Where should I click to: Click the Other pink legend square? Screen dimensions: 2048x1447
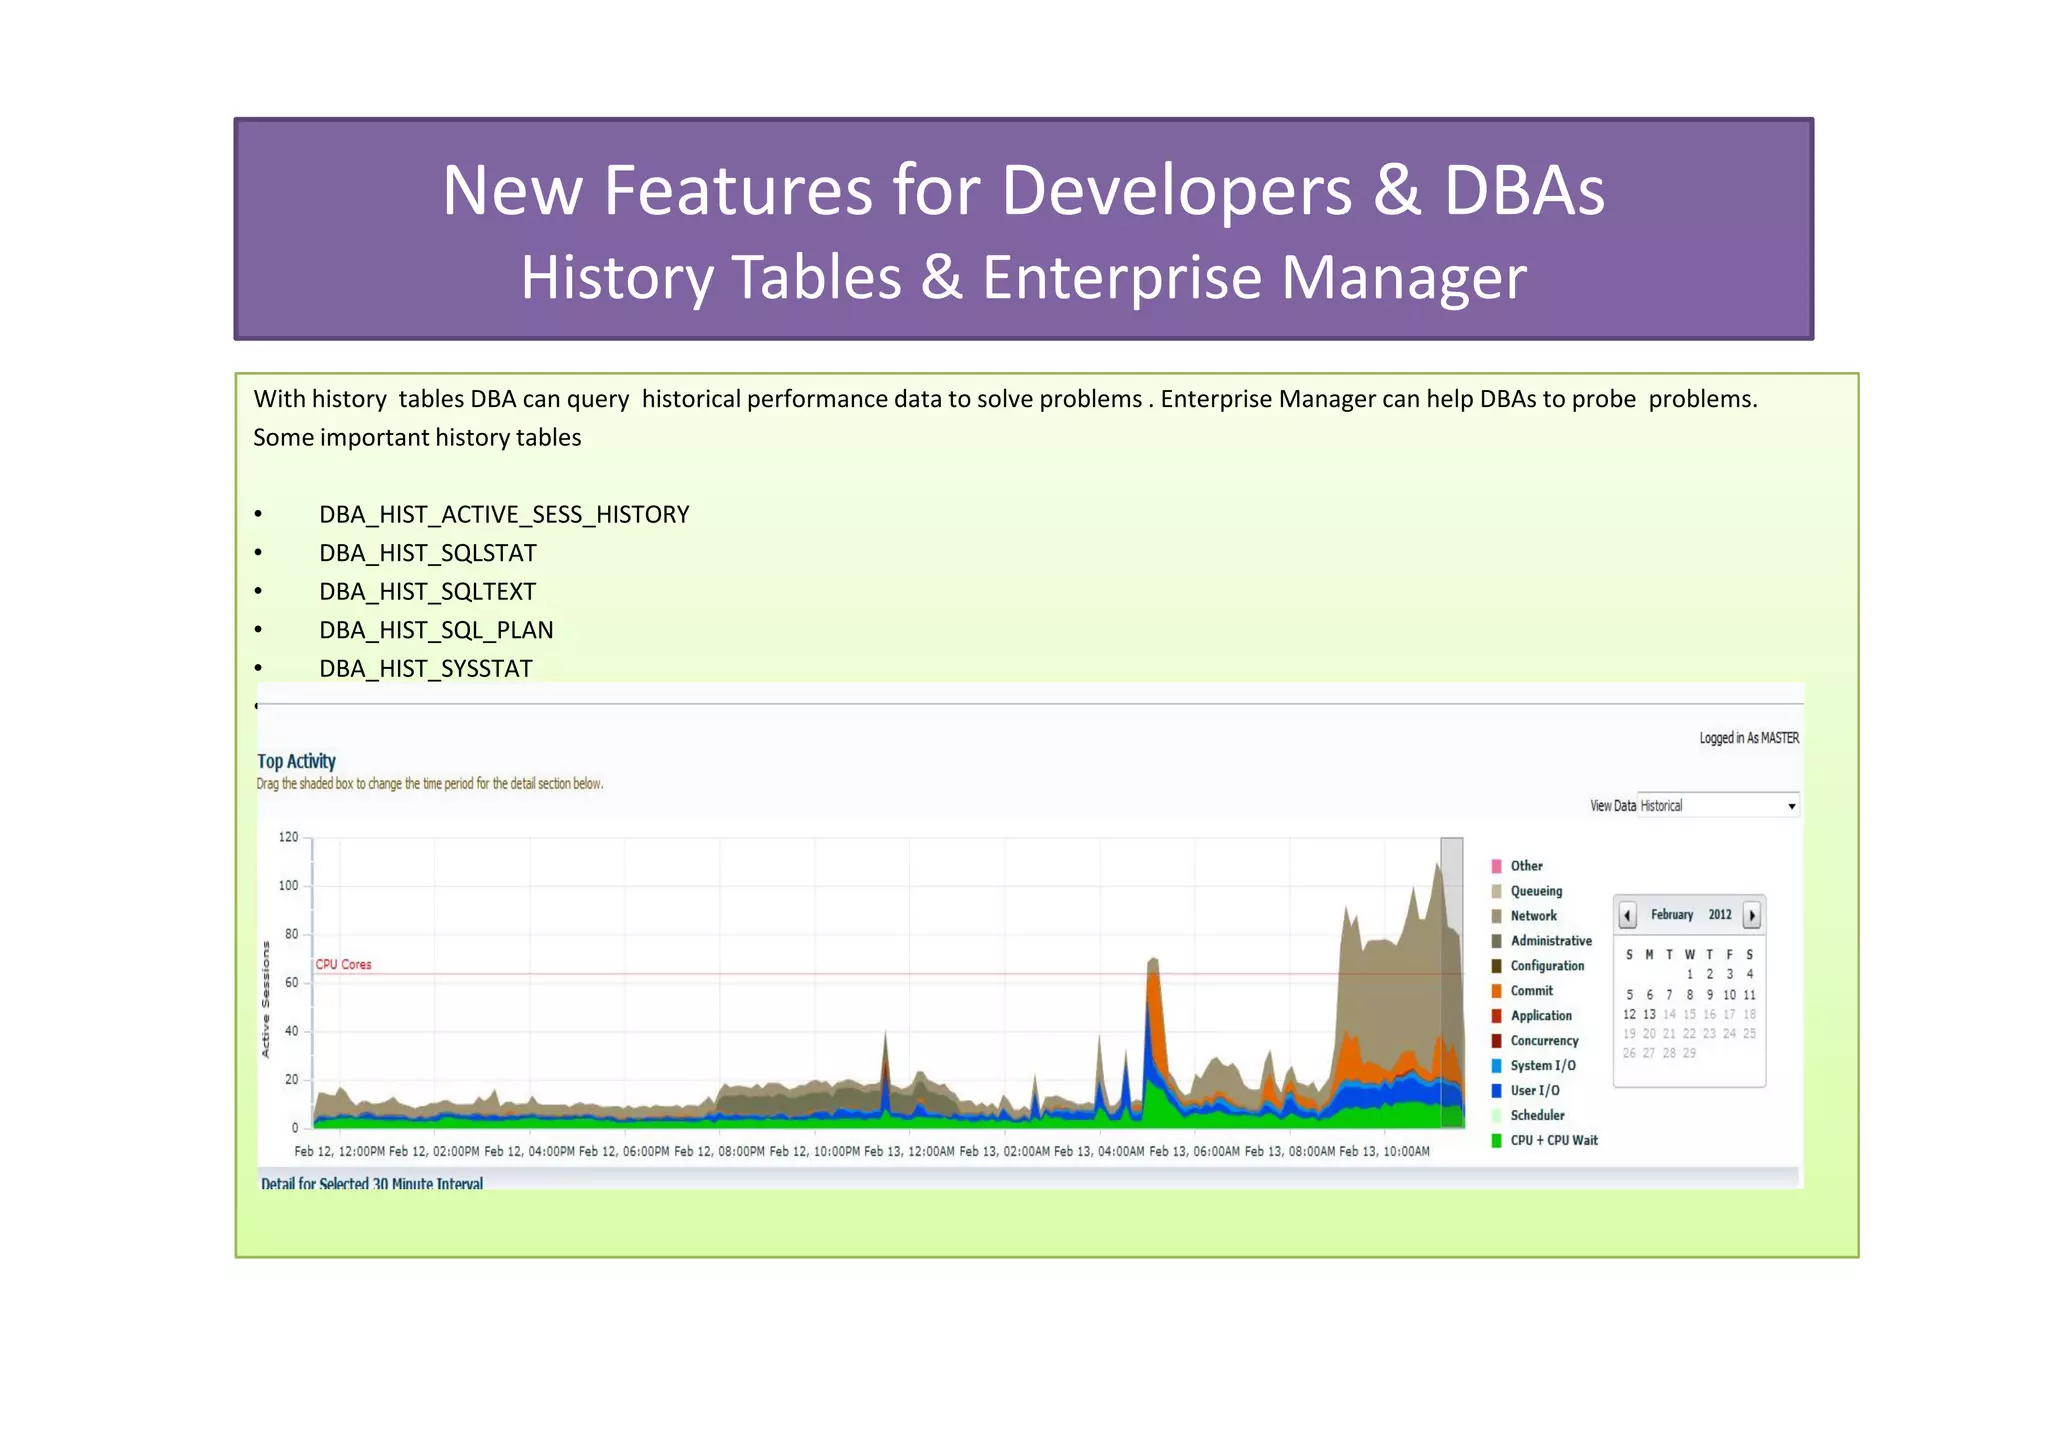pyautogui.click(x=1496, y=866)
